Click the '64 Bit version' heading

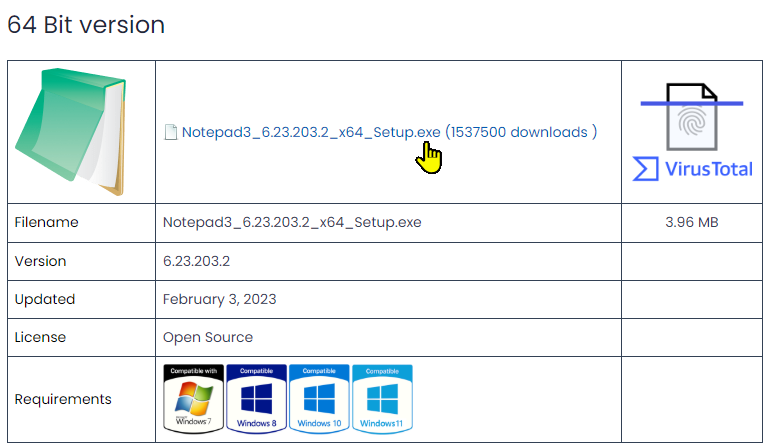click(x=86, y=25)
